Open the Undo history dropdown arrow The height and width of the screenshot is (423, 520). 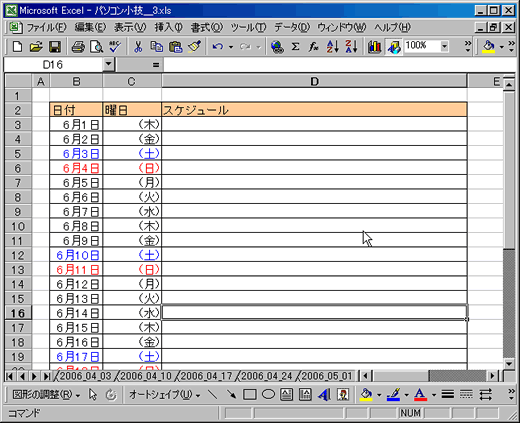(x=231, y=47)
